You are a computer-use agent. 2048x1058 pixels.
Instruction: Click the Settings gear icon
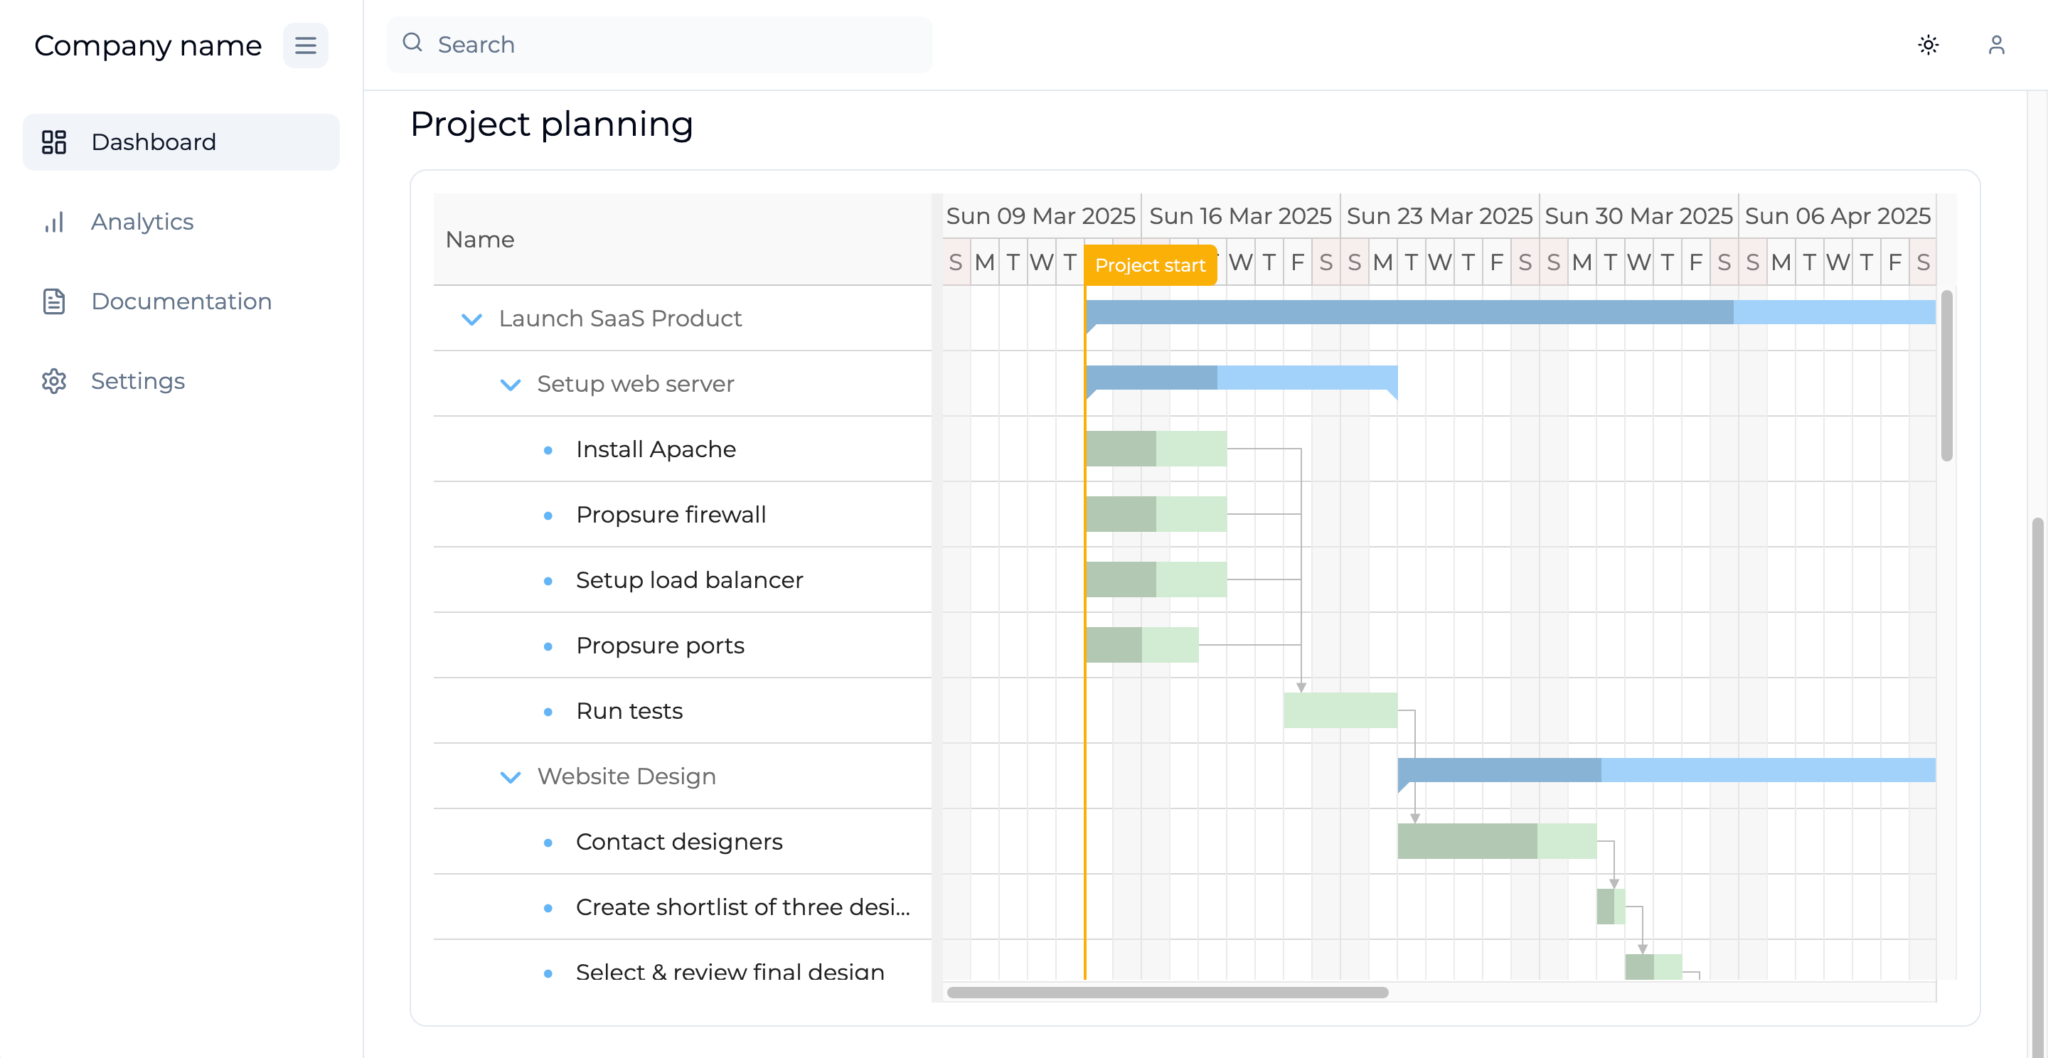(54, 381)
